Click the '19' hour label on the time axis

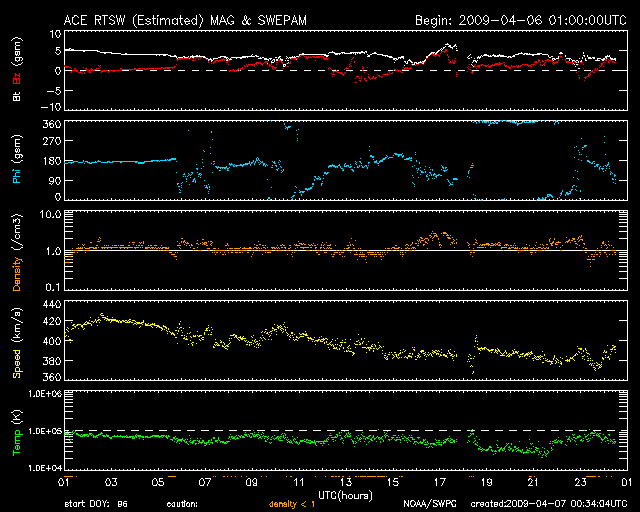486,483
